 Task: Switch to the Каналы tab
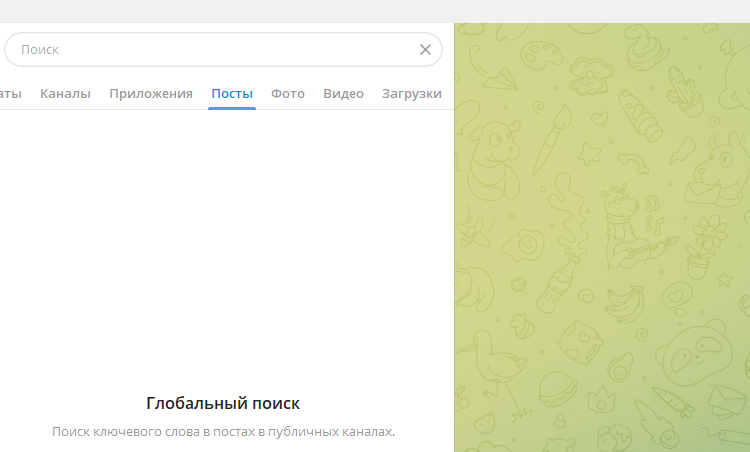pyautogui.click(x=65, y=94)
